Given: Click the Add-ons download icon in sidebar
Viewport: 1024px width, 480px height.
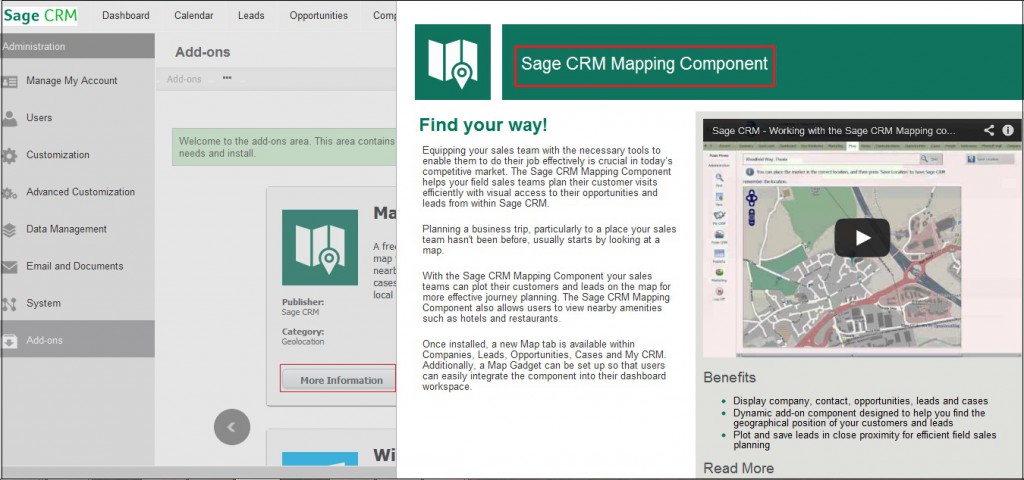Looking at the screenshot, I should click(9, 341).
